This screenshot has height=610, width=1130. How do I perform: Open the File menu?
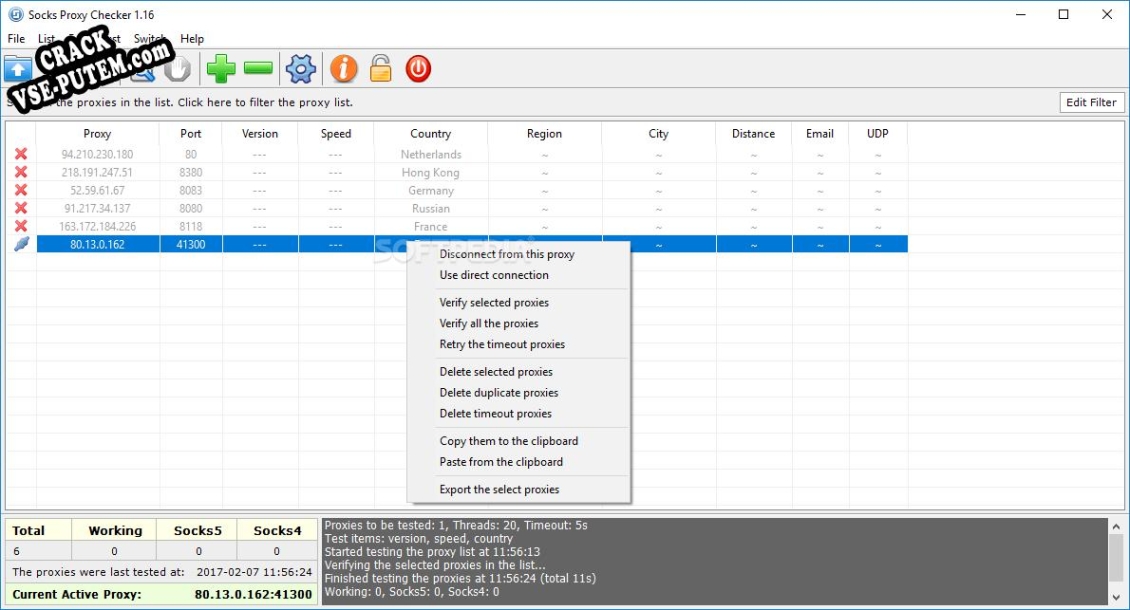click(16, 39)
